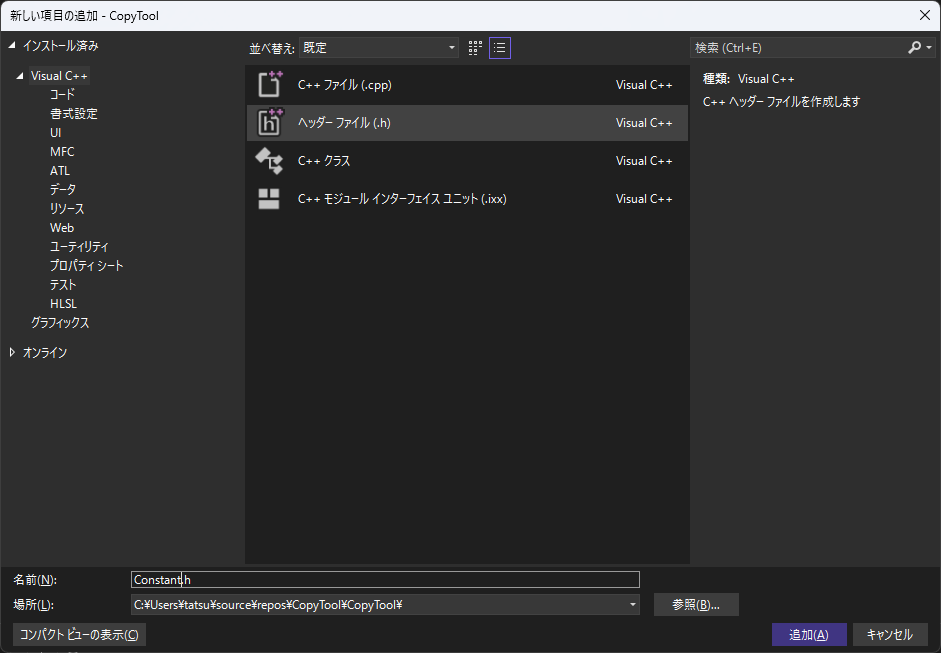This screenshot has width=941, height=653.
Task: Collapse the Visual C++ tree node
Action: pos(20,76)
